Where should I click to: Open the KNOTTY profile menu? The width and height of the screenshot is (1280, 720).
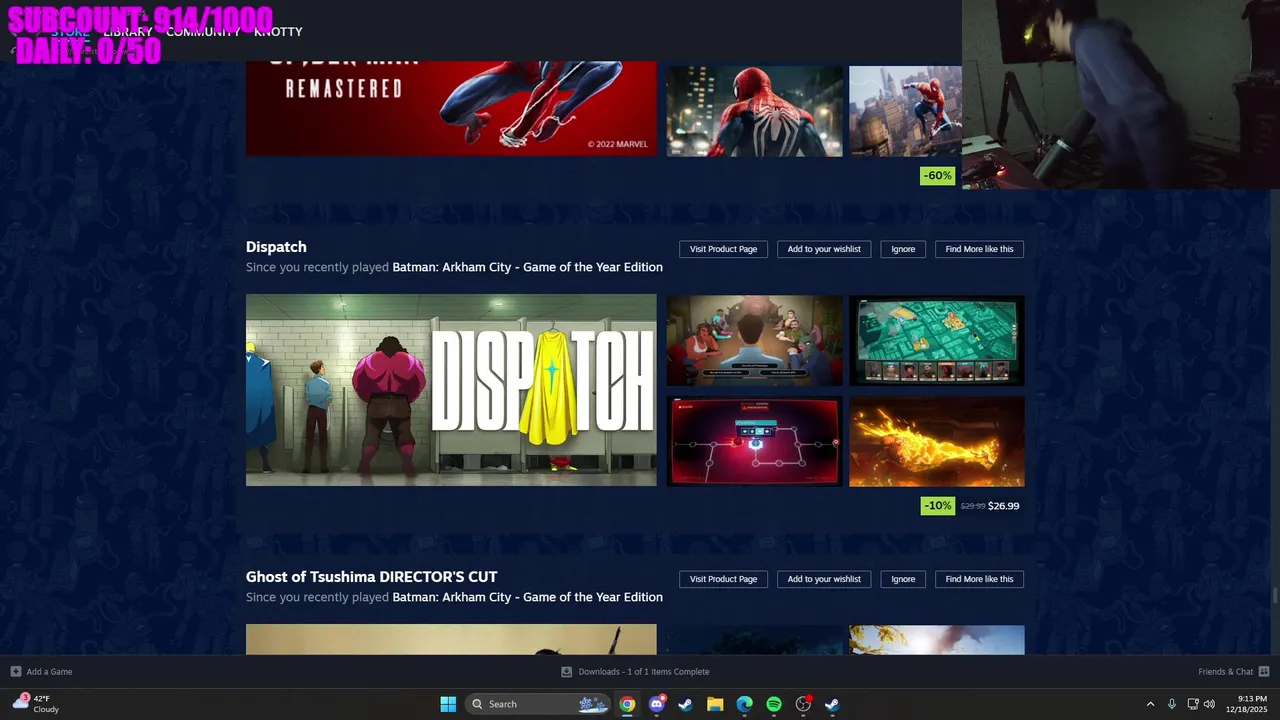[x=278, y=32]
